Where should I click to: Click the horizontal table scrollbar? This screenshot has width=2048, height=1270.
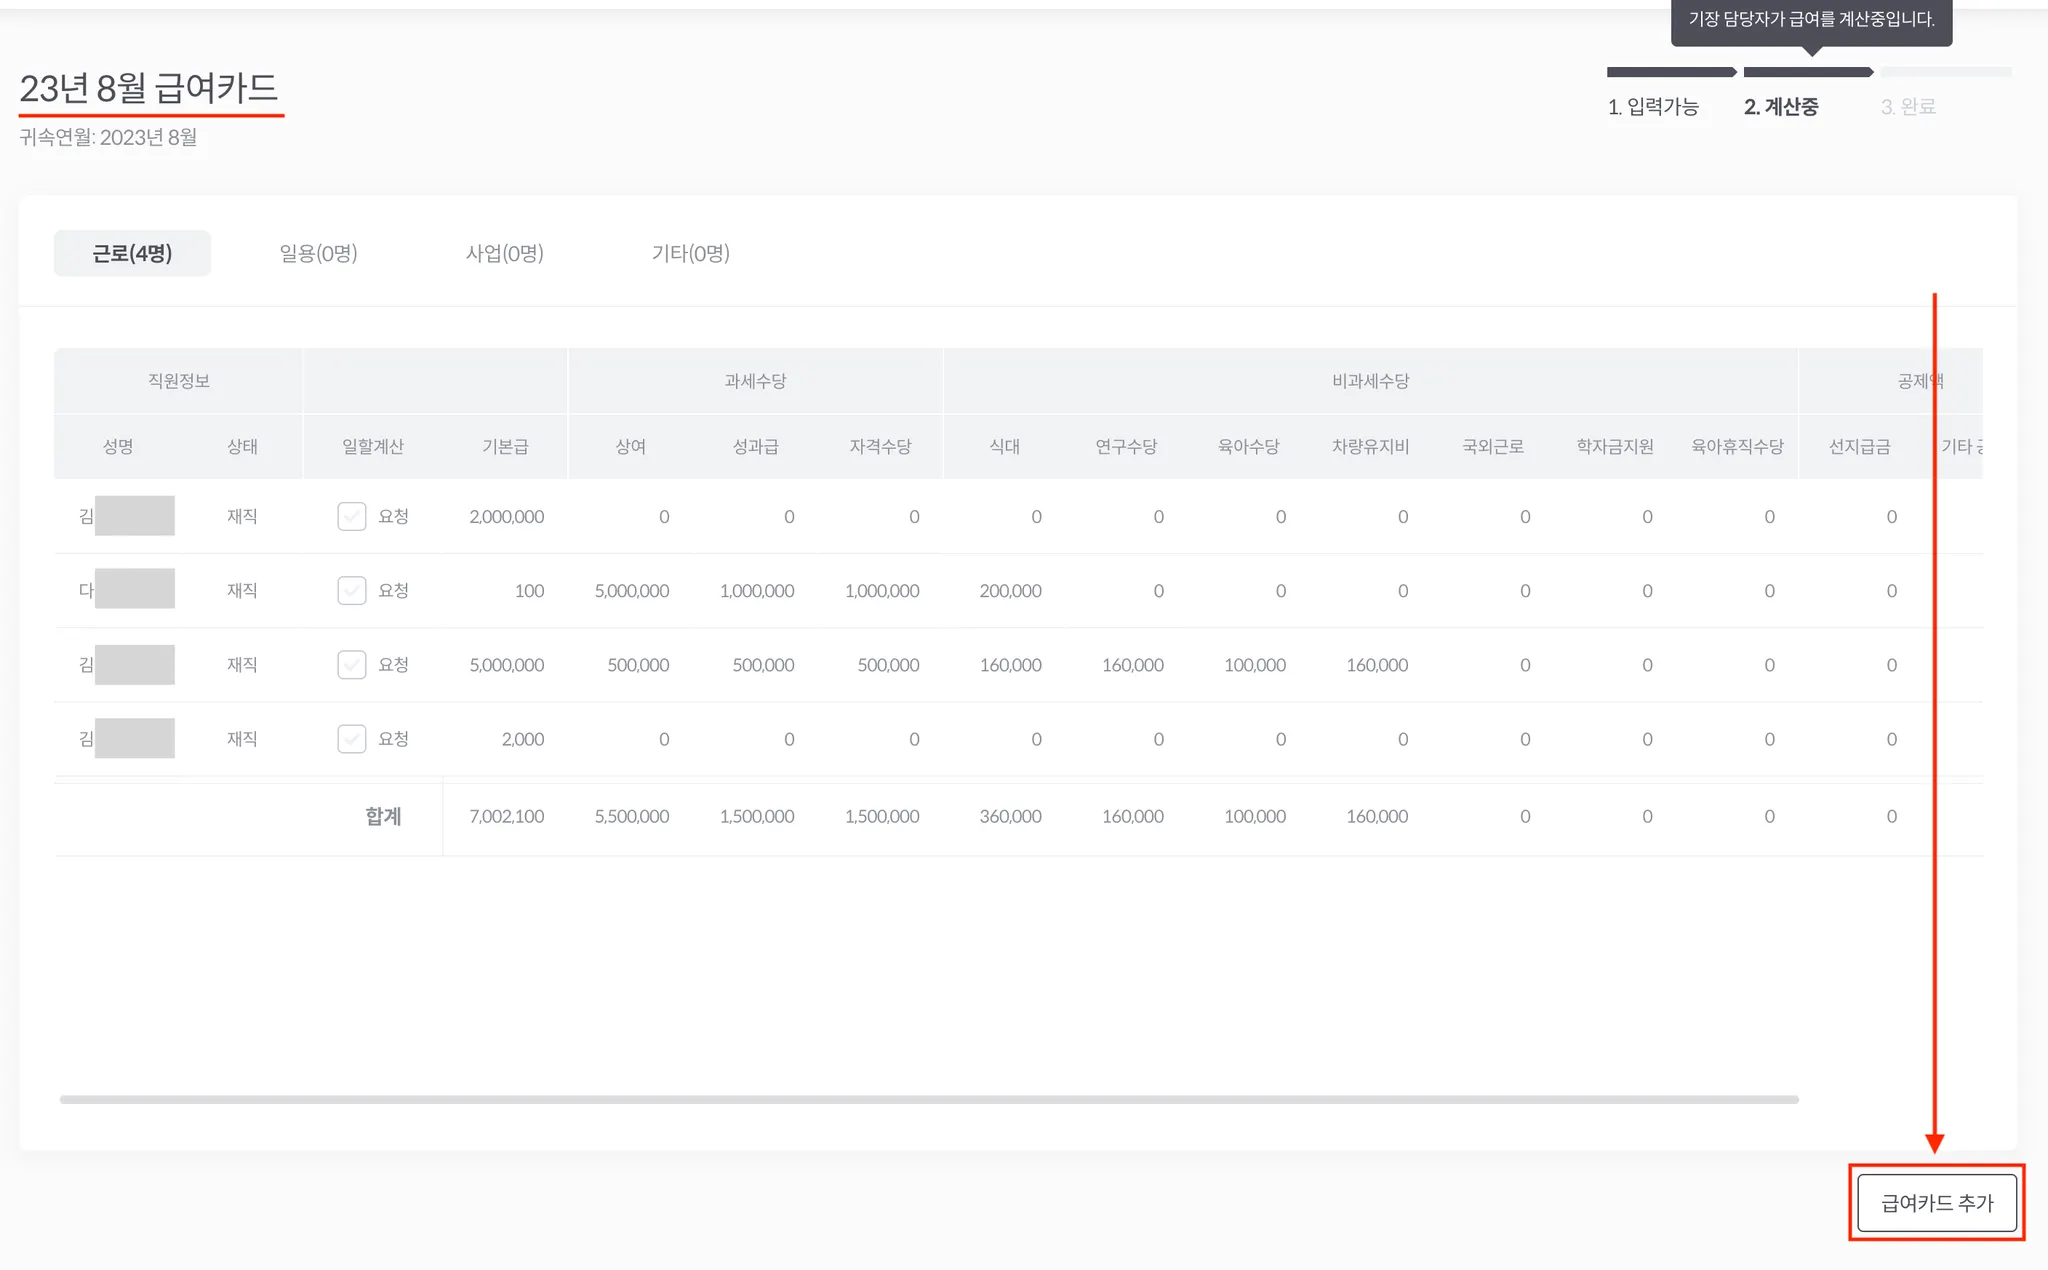tap(928, 1099)
